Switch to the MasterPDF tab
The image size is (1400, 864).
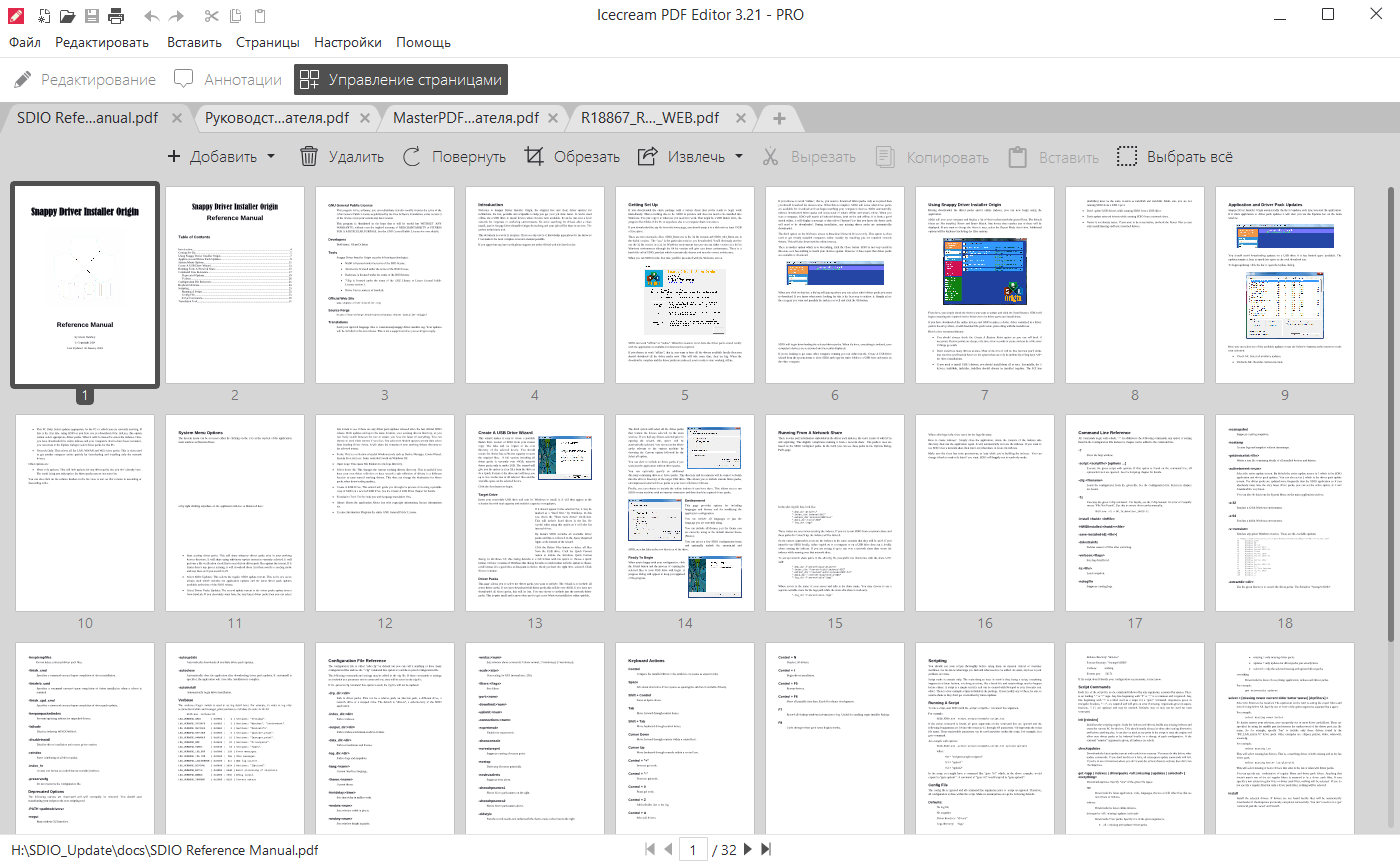tap(466, 117)
